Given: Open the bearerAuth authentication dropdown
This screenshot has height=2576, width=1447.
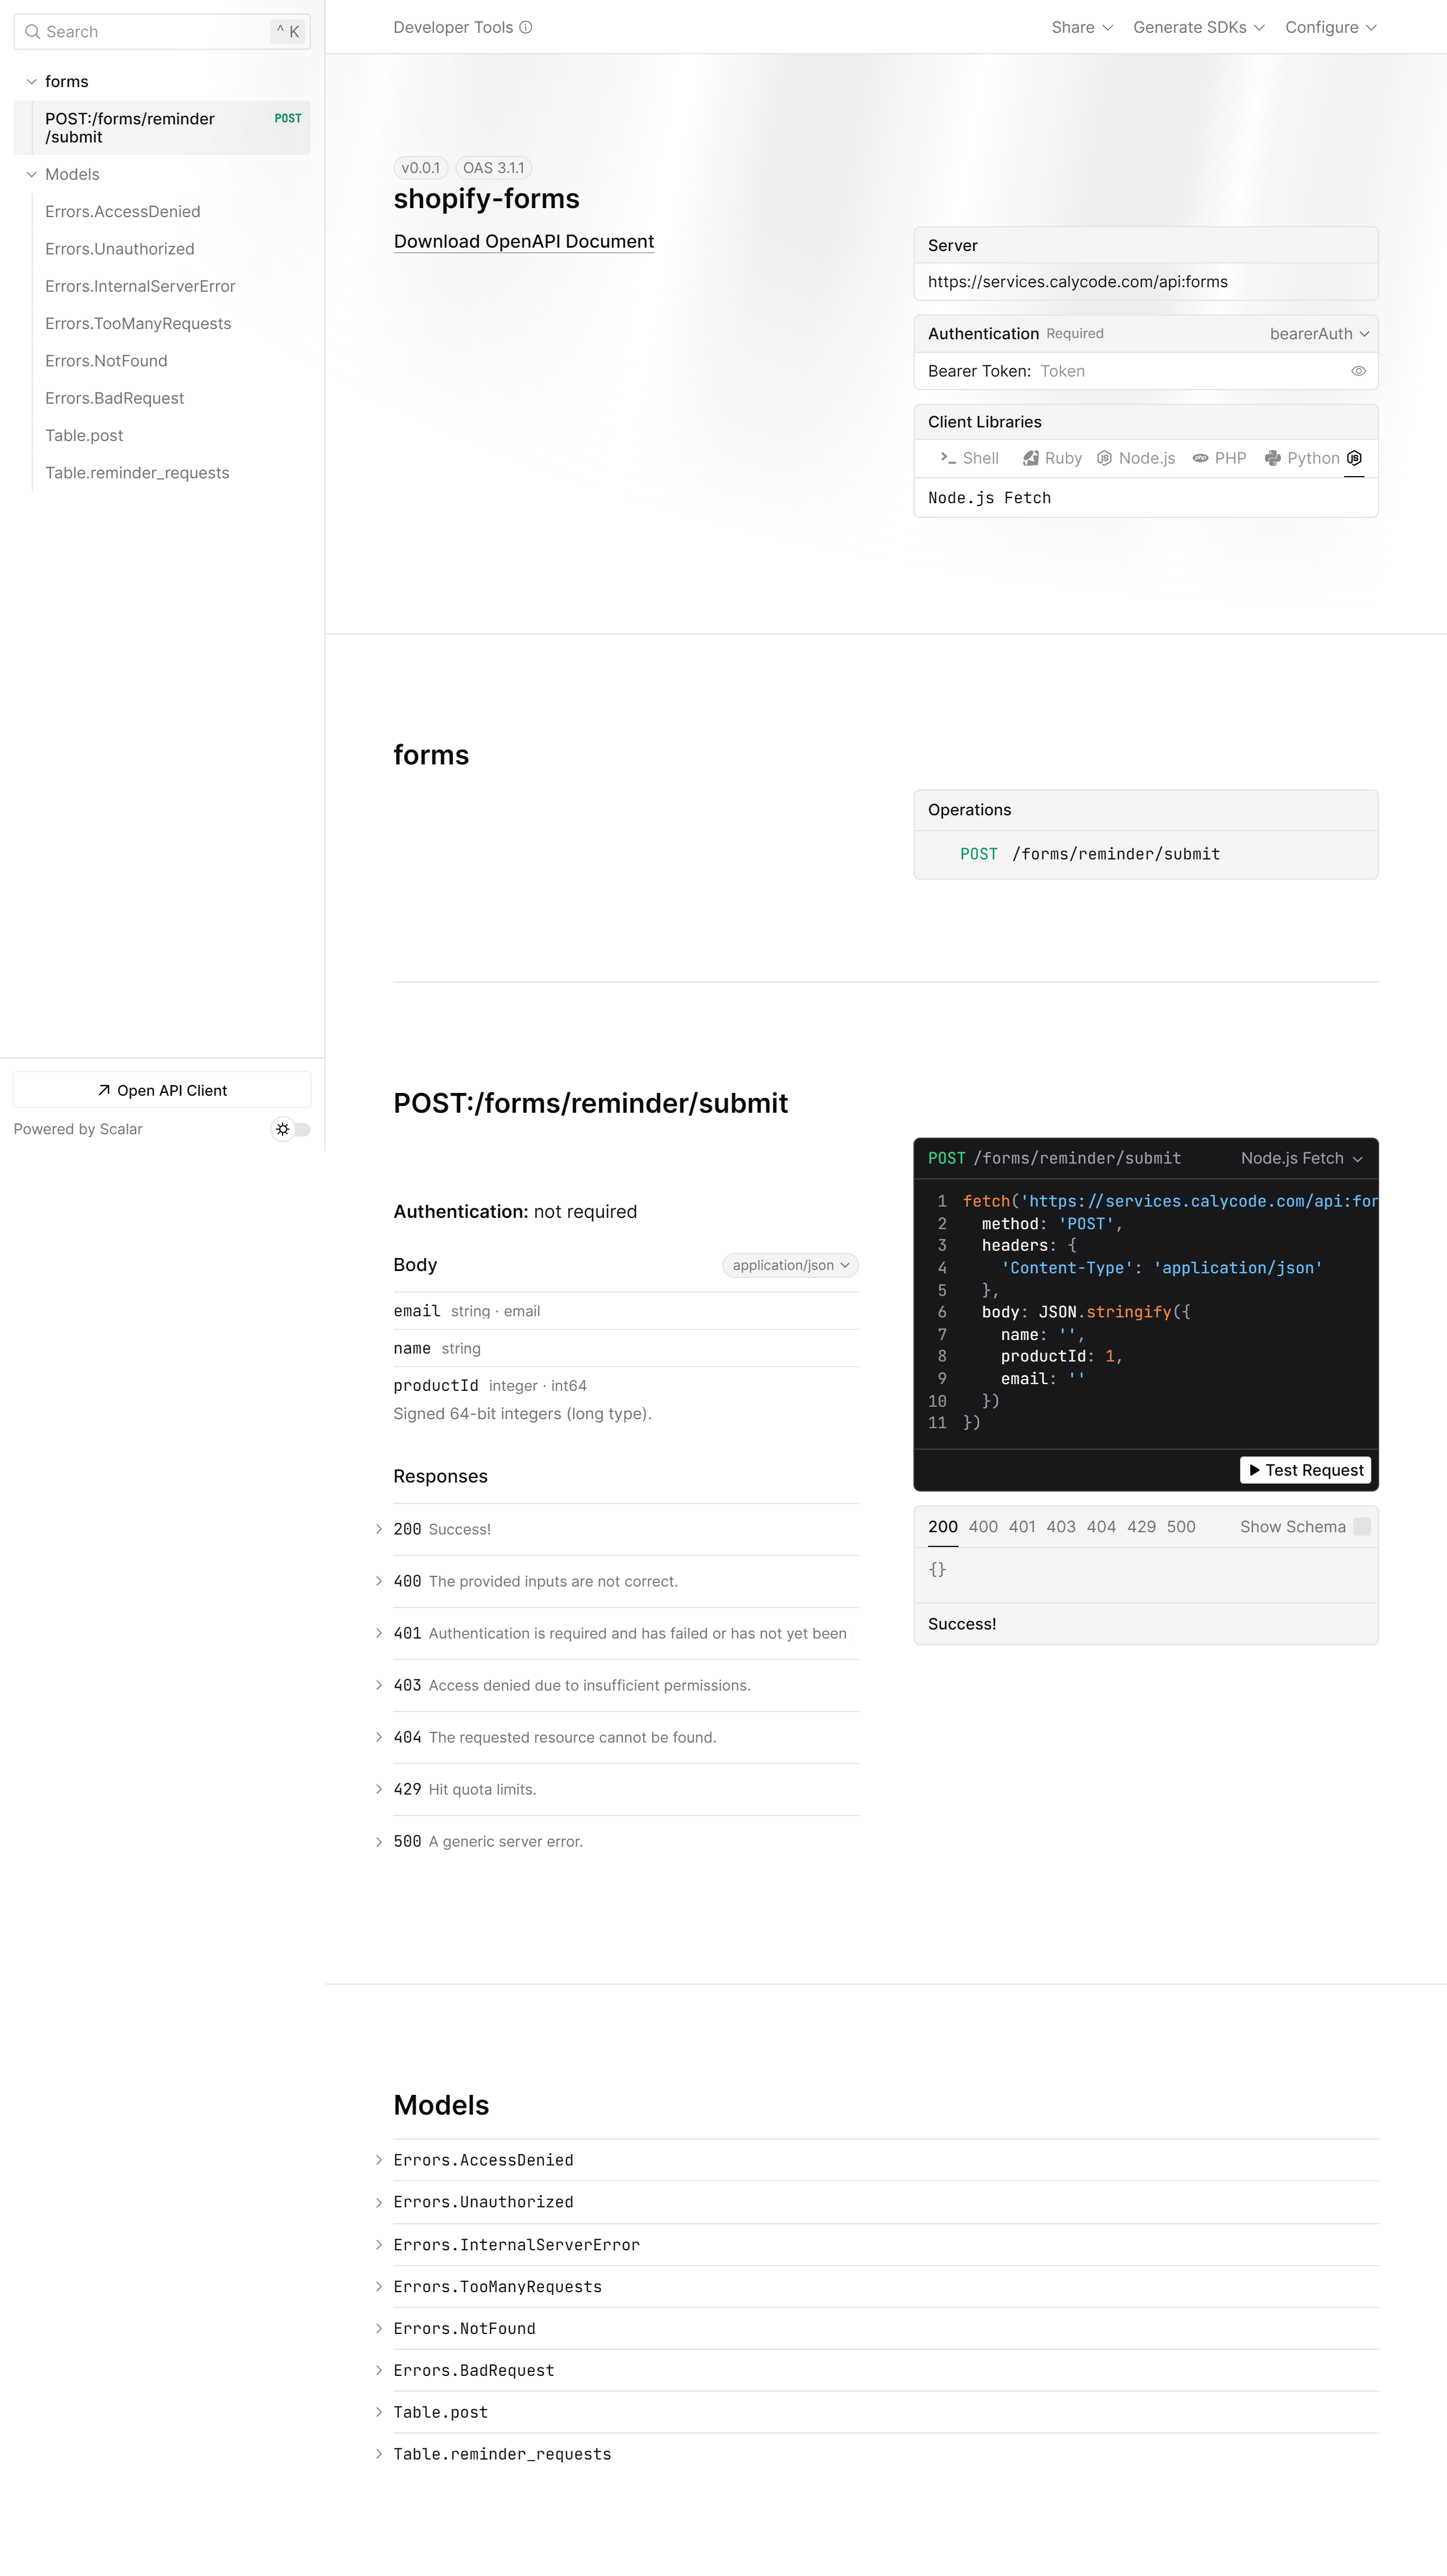Looking at the screenshot, I should click(1319, 334).
